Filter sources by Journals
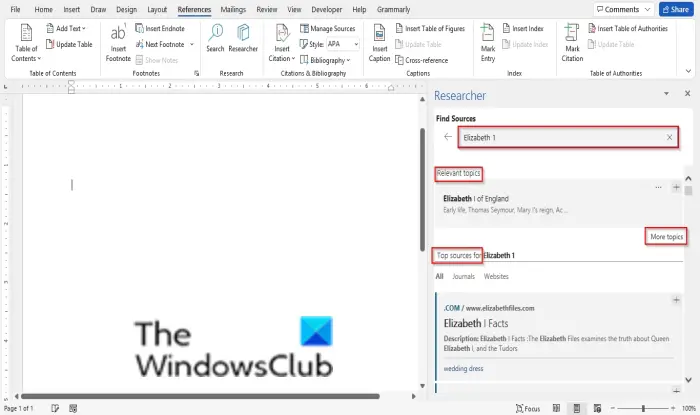The image size is (700, 415). point(463,276)
